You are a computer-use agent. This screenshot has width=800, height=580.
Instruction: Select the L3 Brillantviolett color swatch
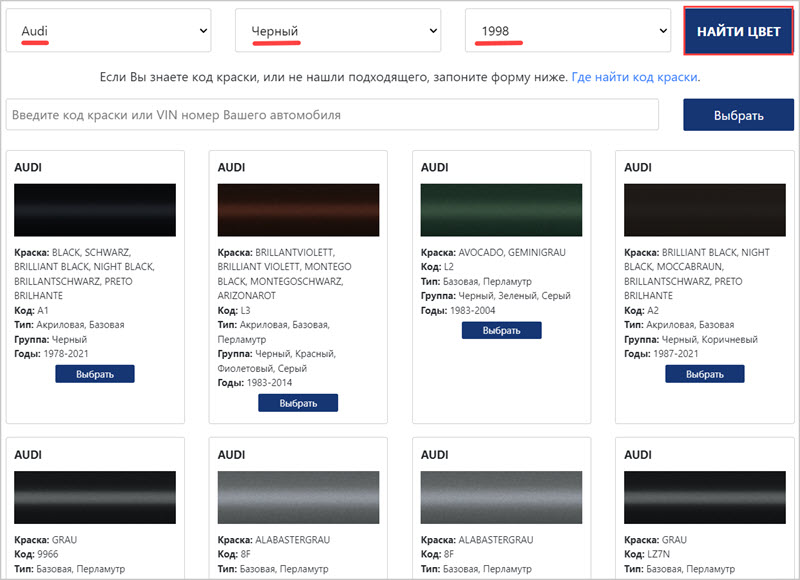(298, 210)
